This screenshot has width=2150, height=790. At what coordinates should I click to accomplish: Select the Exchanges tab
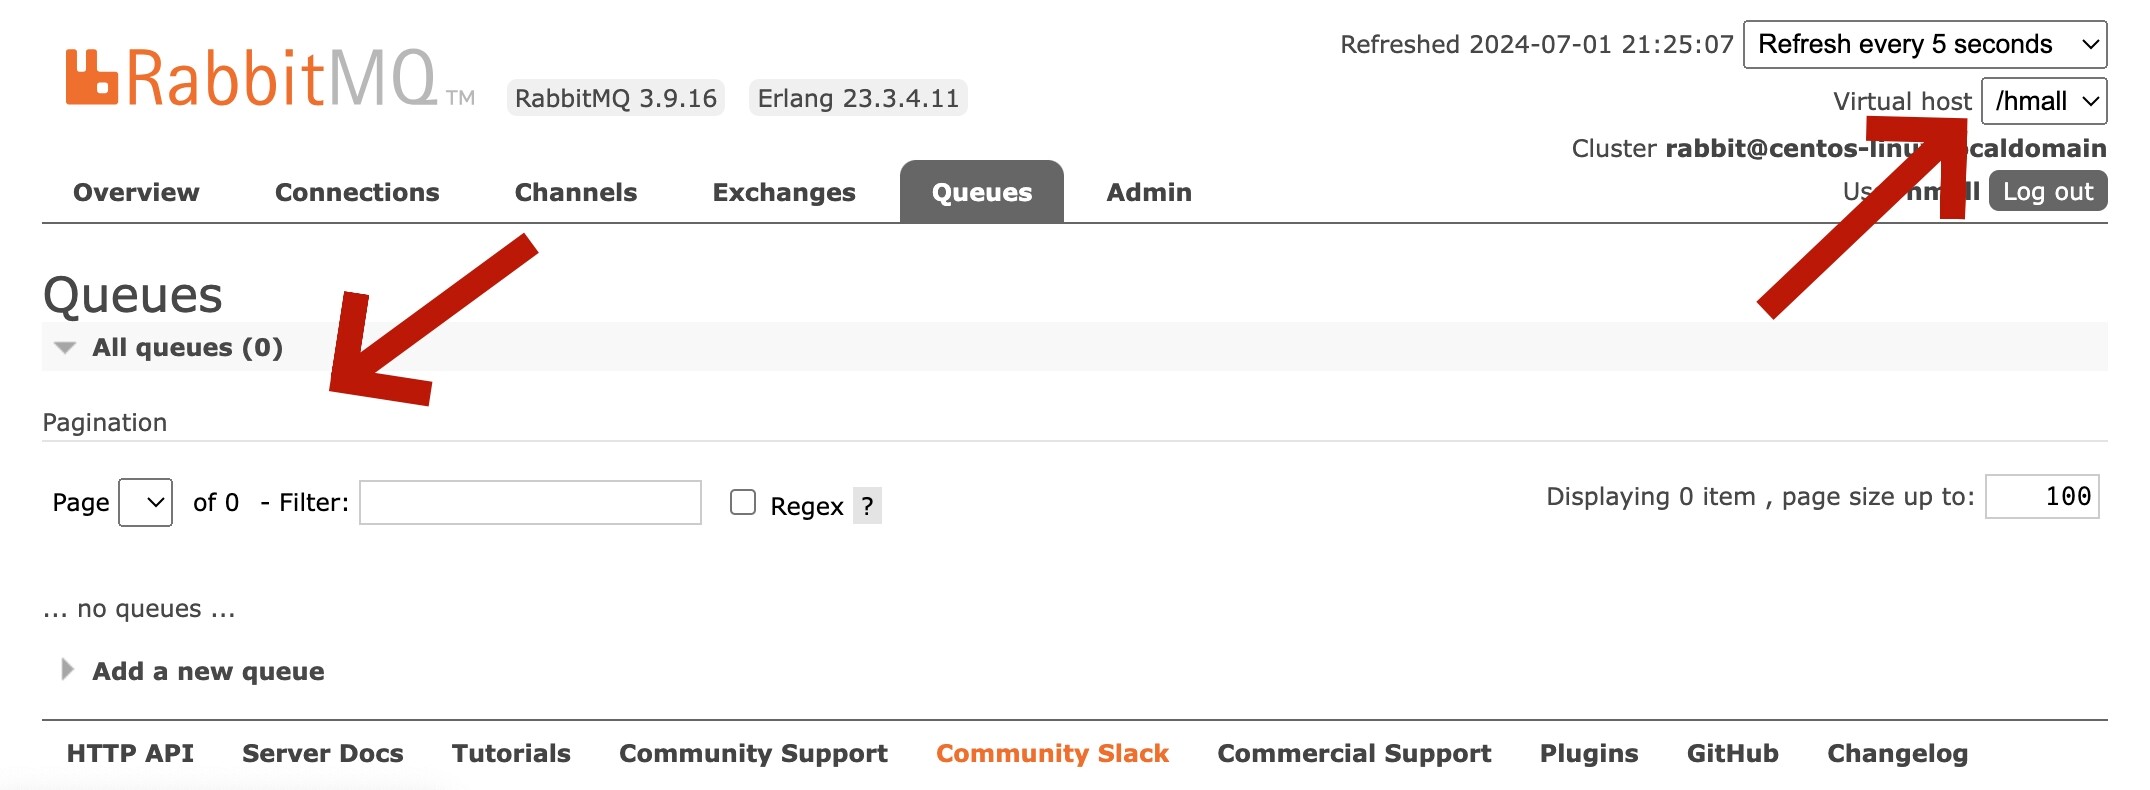tap(784, 192)
